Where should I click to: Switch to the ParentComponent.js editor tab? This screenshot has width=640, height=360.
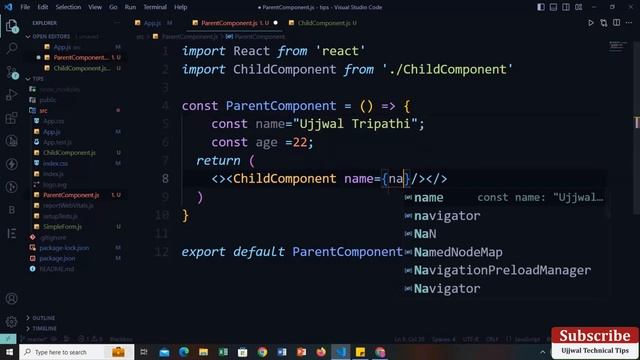point(235,23)
